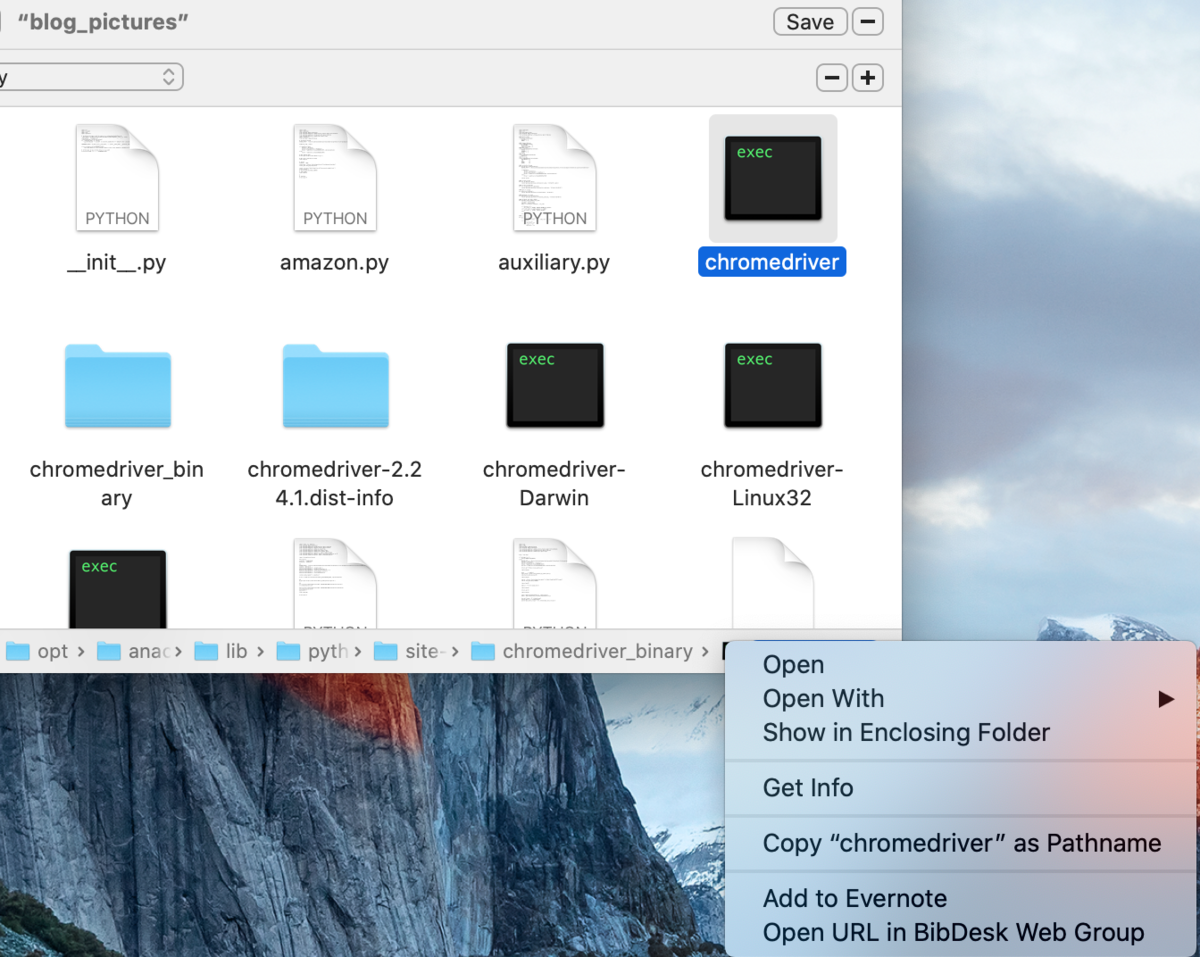Screen dimensions: 1200x957
Task: Click the auxiliary.py file name
Action: (554, 263)
